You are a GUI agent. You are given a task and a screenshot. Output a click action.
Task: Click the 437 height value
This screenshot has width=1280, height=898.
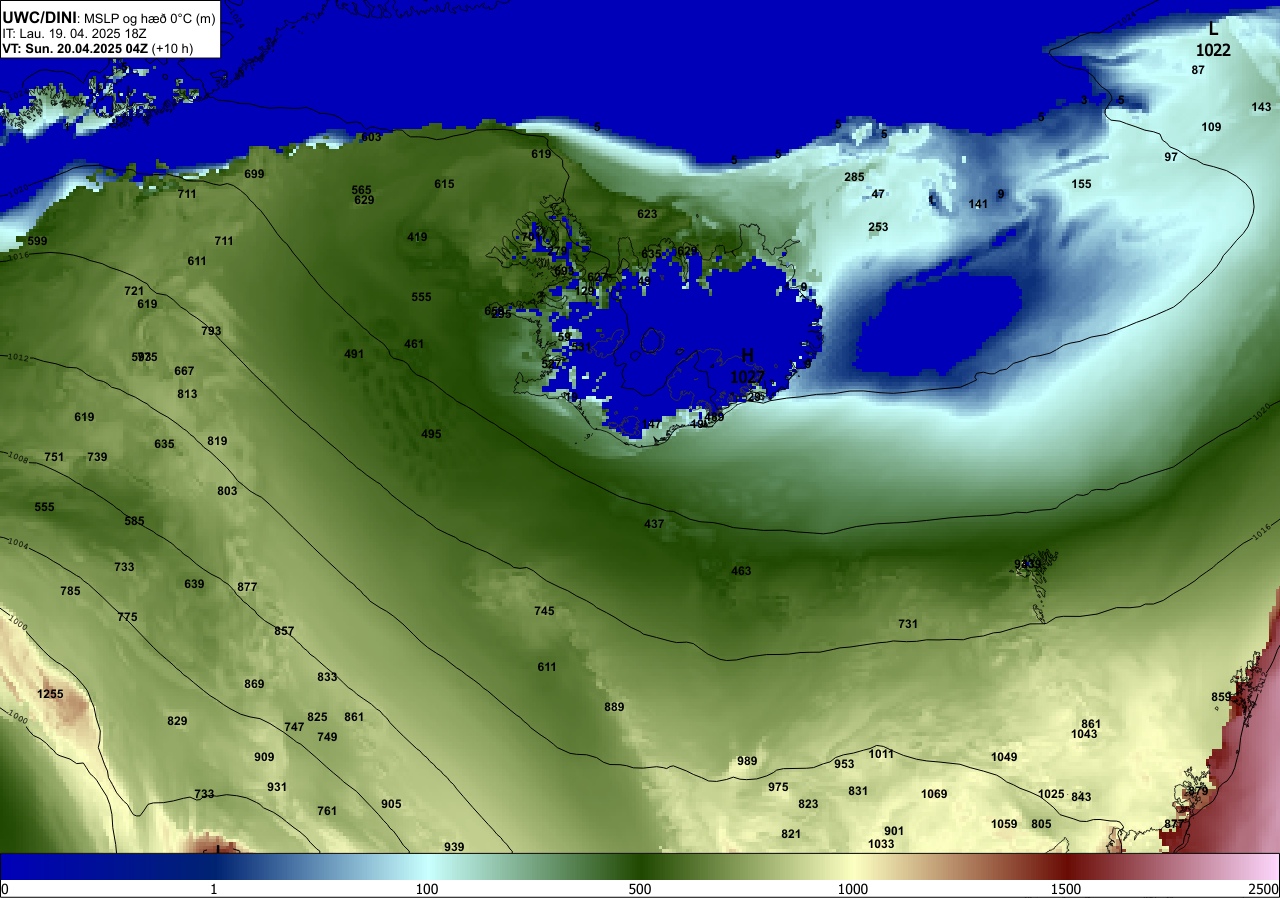coord(654,524)
